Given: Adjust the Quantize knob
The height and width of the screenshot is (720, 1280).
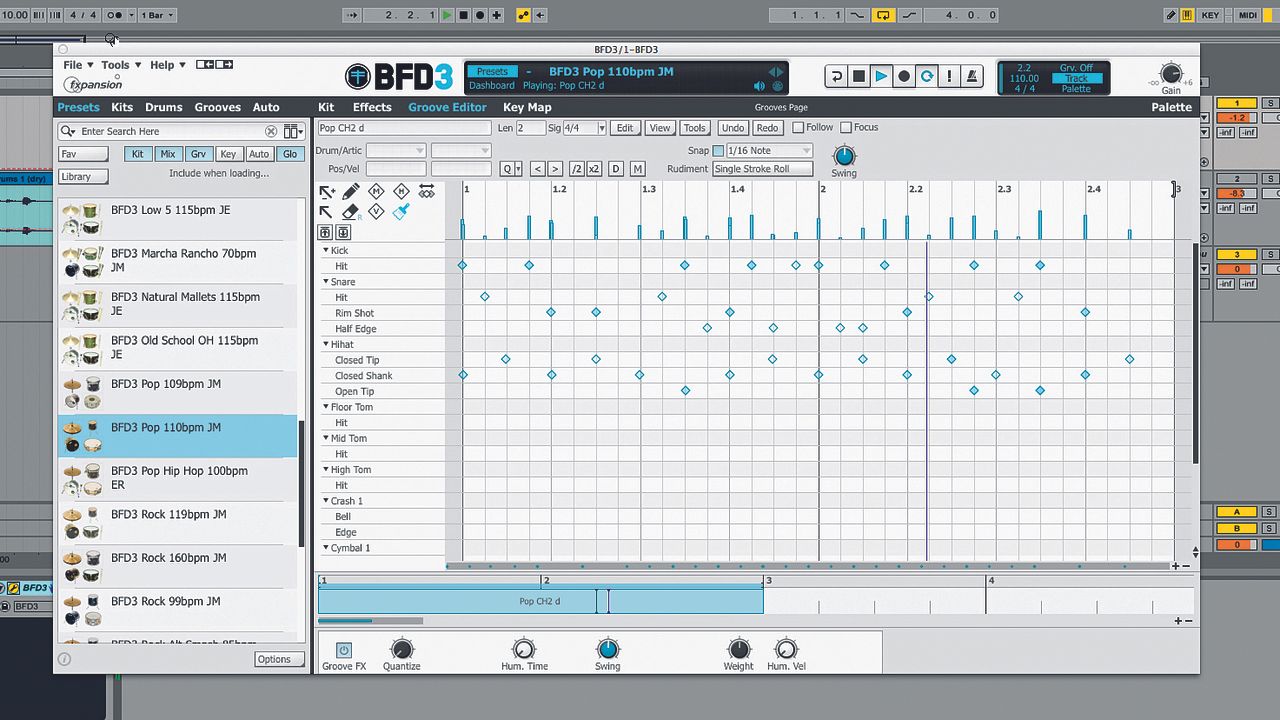Looking at the screenshot, I should pos(401,649).
